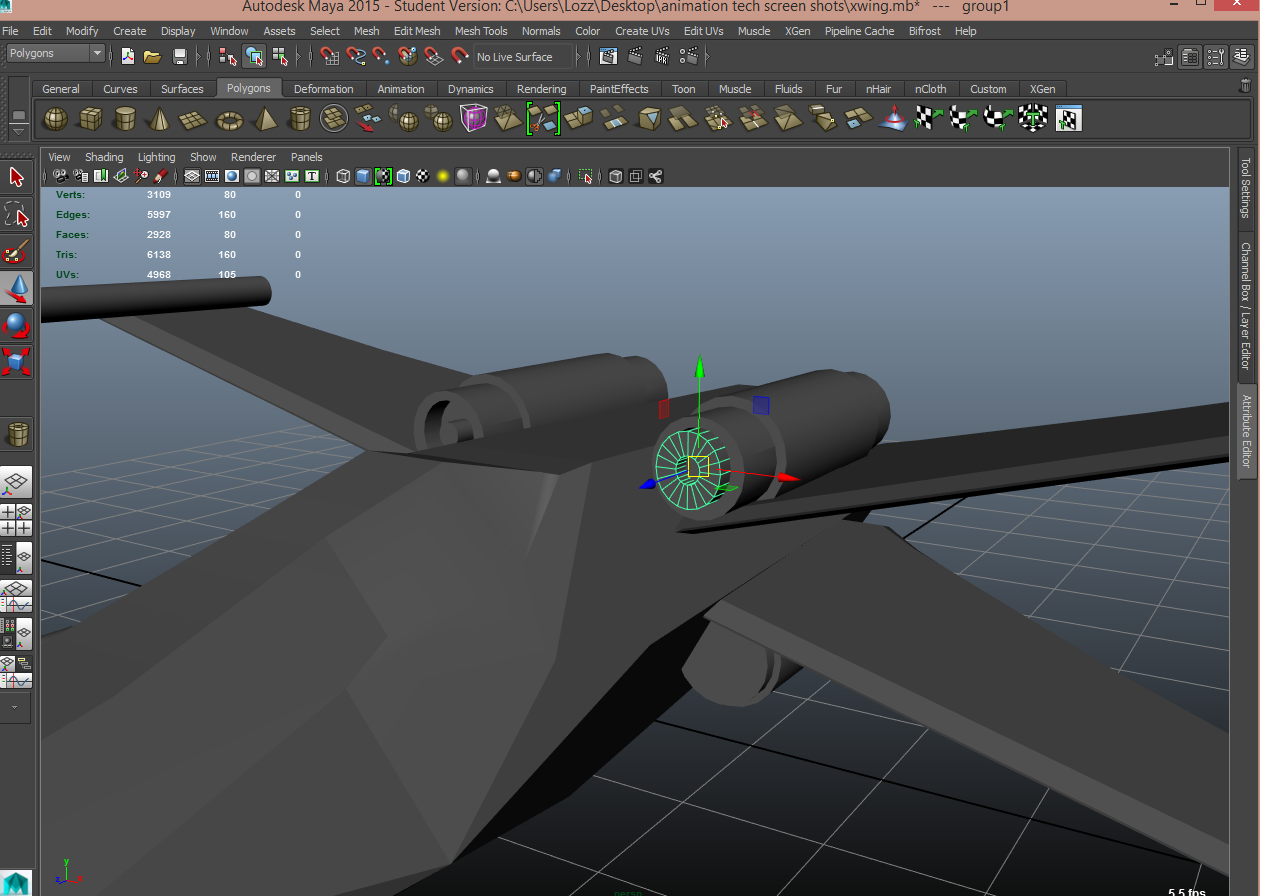Viewport: 1263px width, 896px height.
Task: Open the shelf options arrow menu
Action: click(18, 131)
